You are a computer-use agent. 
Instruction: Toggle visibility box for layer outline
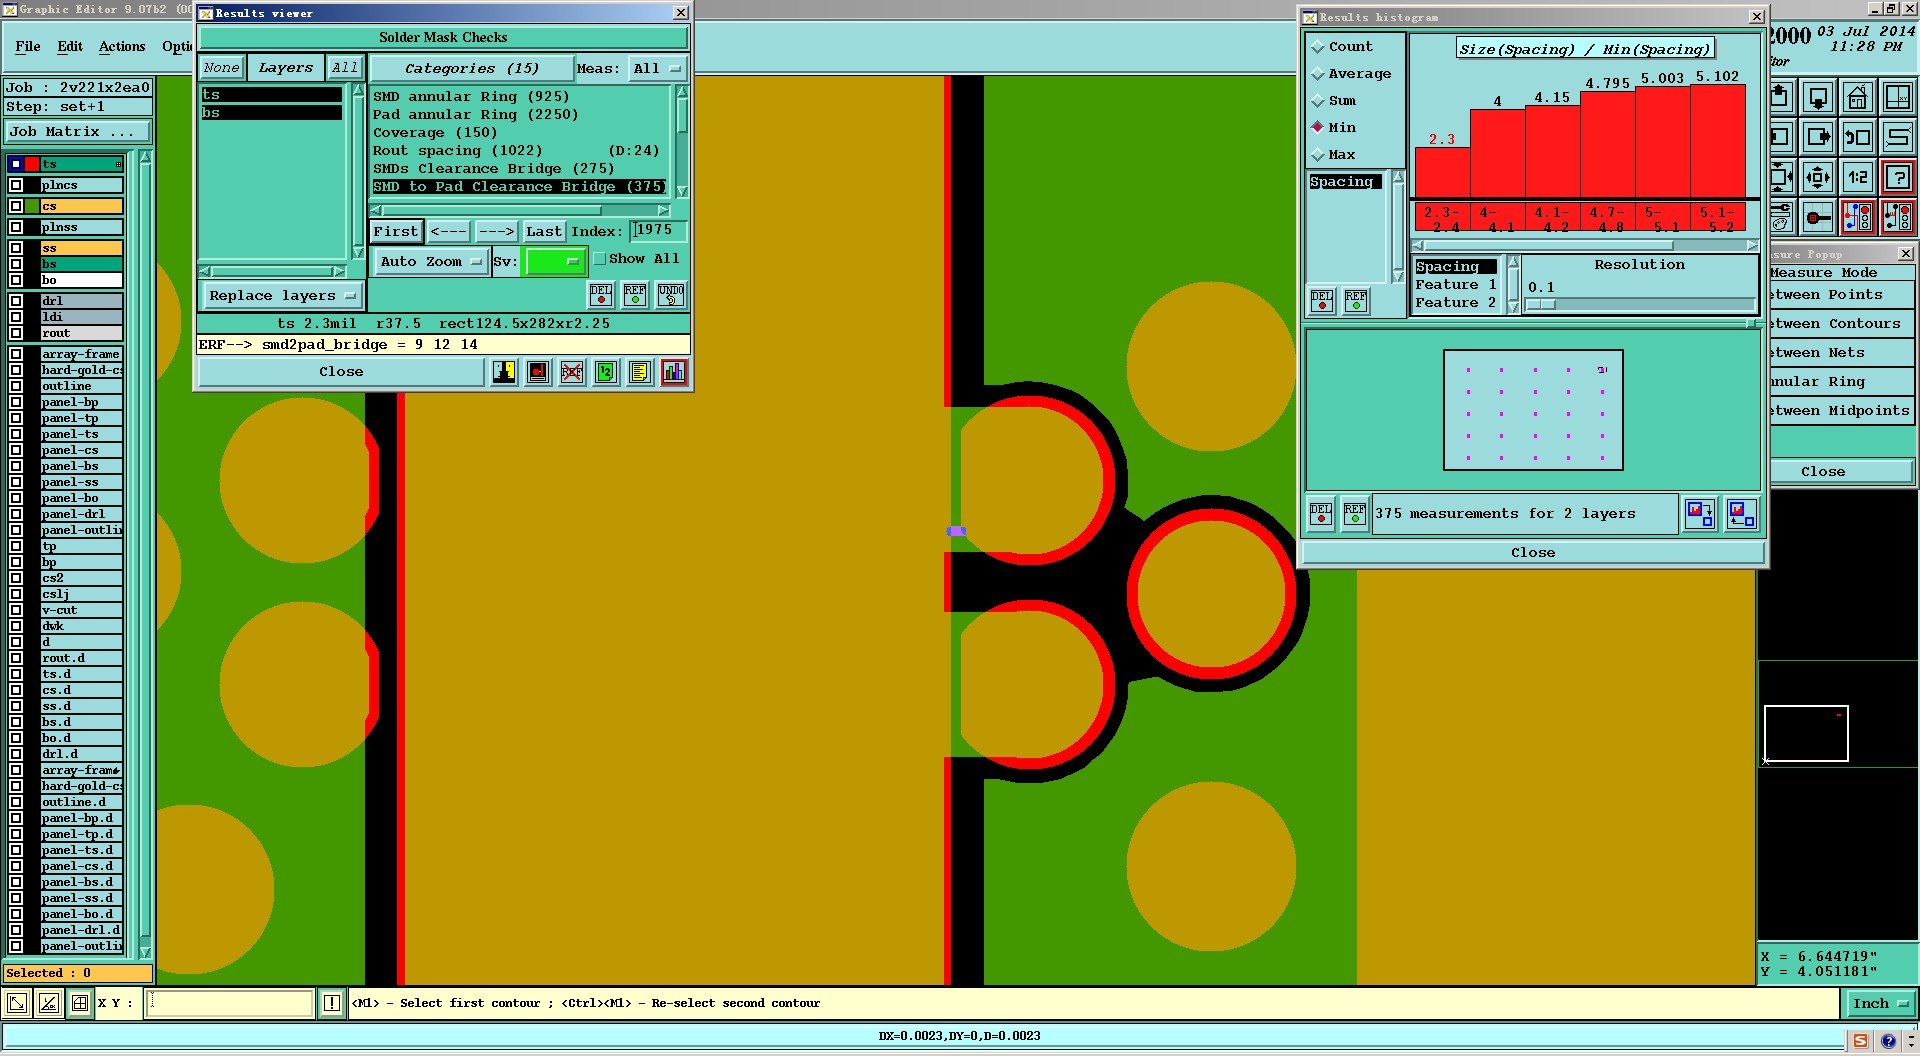click(x=16, y=386)
